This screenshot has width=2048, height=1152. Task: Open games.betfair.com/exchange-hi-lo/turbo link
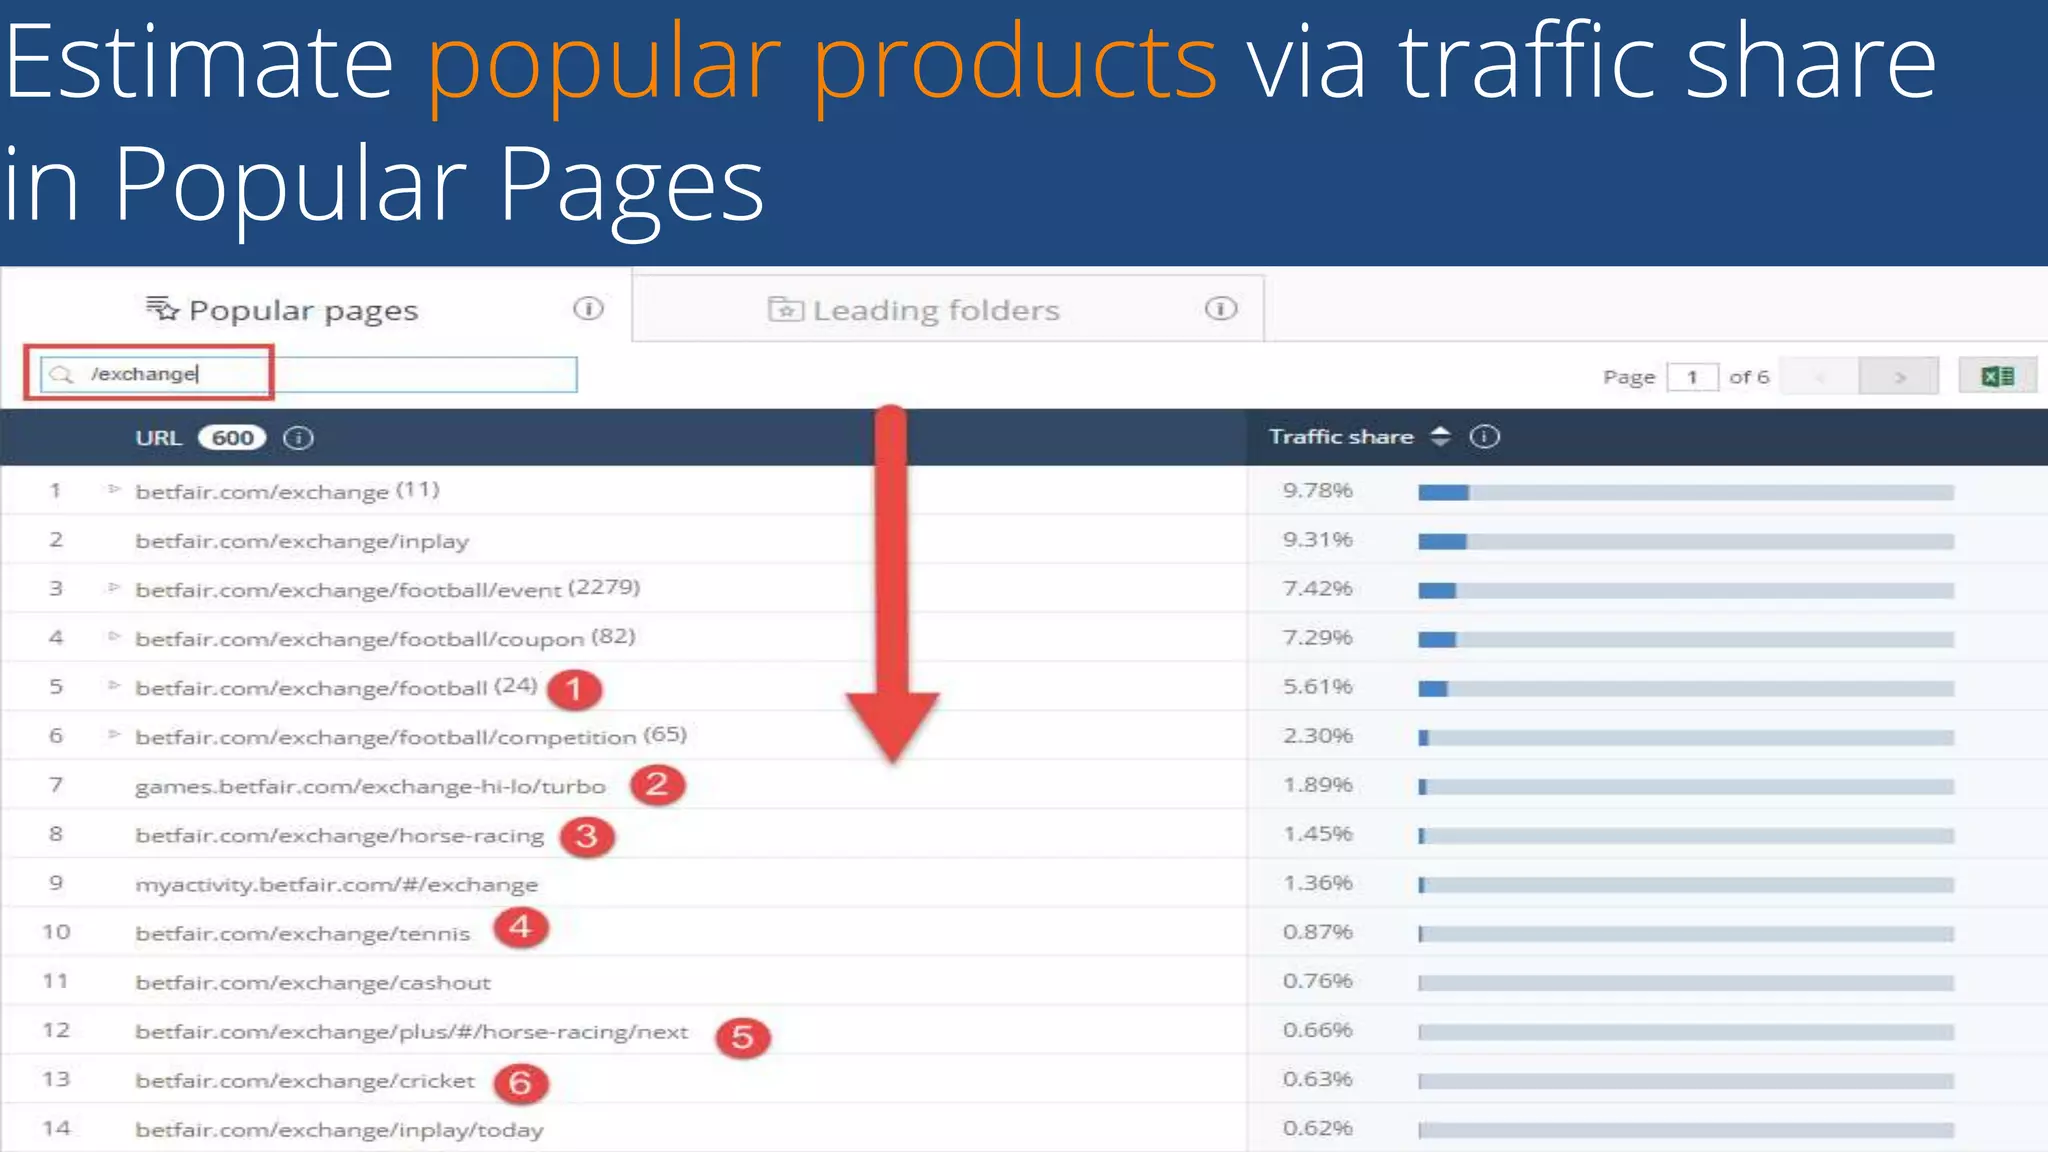coord(370,786)
